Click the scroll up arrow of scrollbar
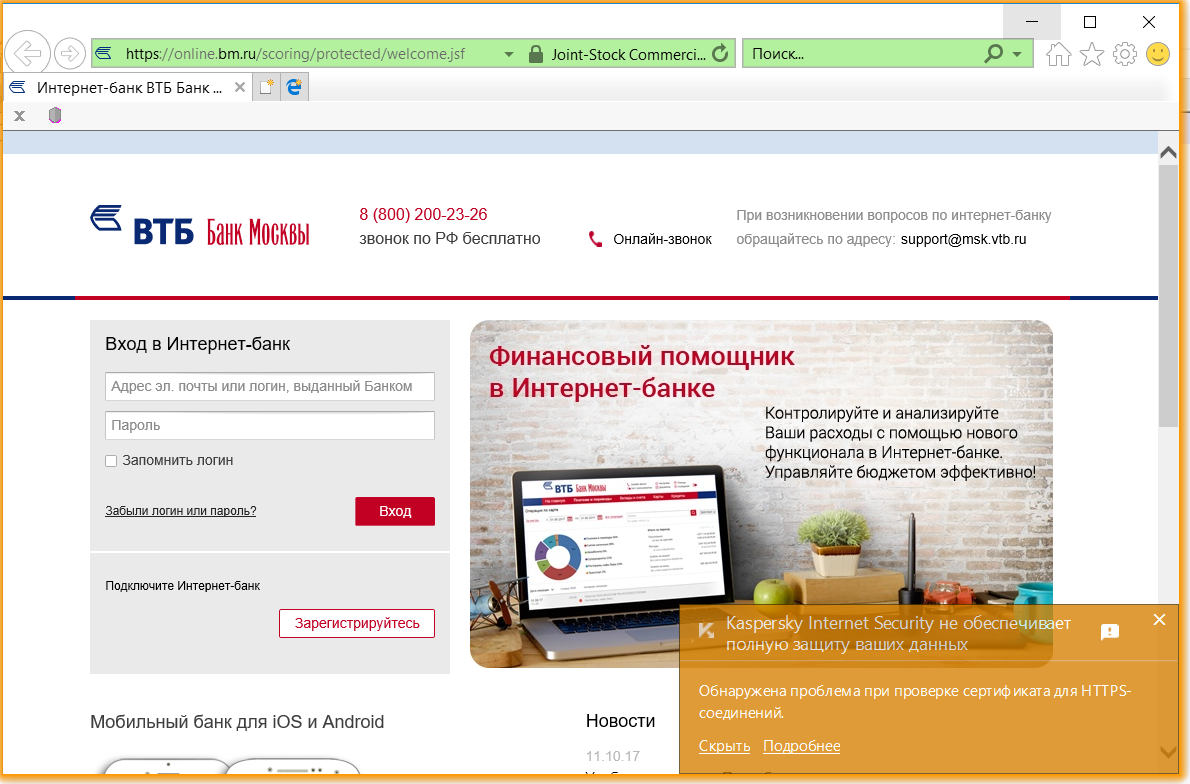This screenshot has height=784, width=1190. 1168,153
